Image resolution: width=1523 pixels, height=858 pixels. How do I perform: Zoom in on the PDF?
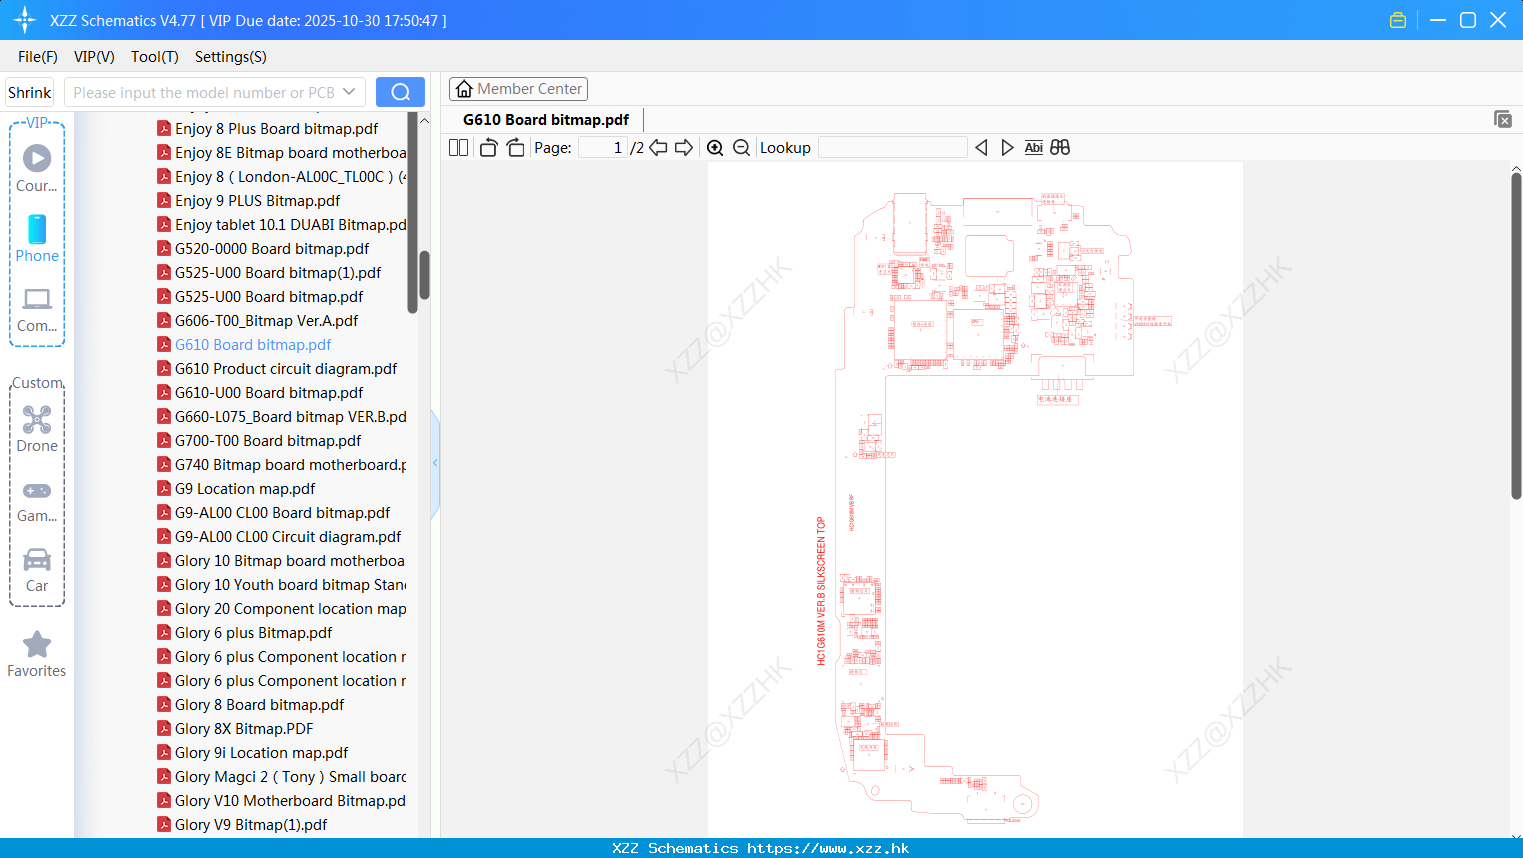pyautogui.click(x=715, y=147)
